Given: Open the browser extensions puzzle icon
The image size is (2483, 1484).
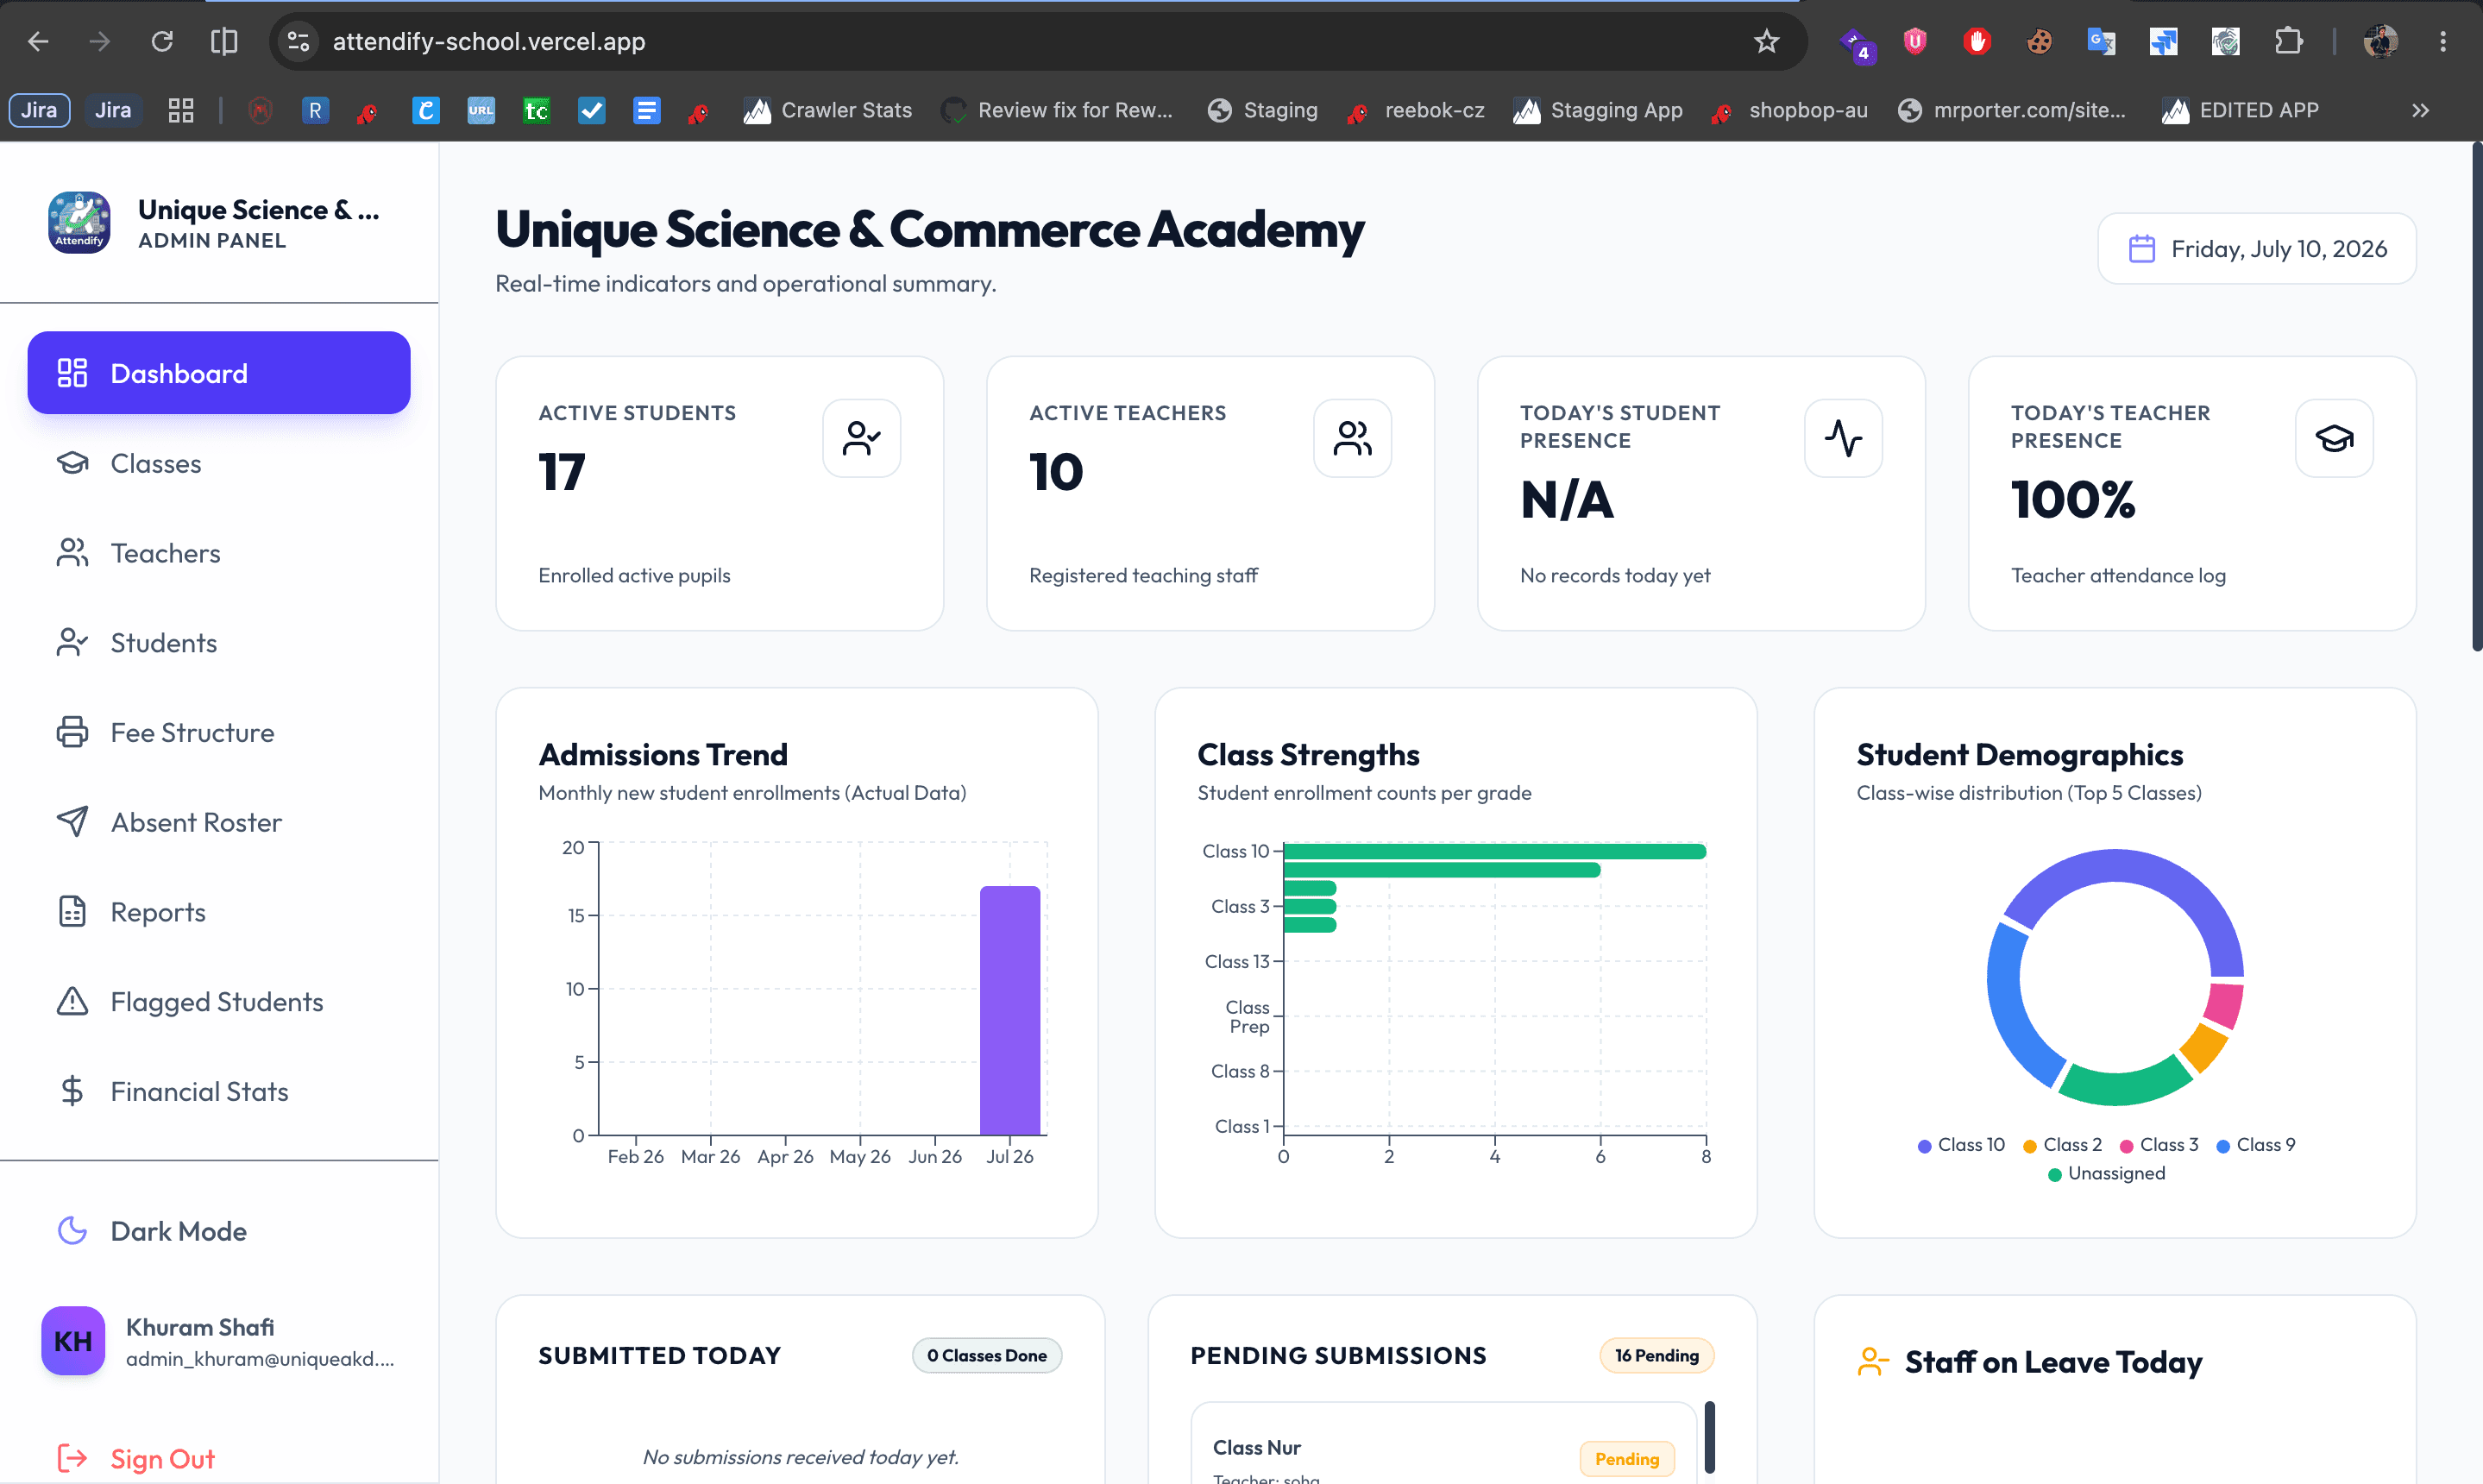Looking at the screenshot, I should [x=2288, y=41].
